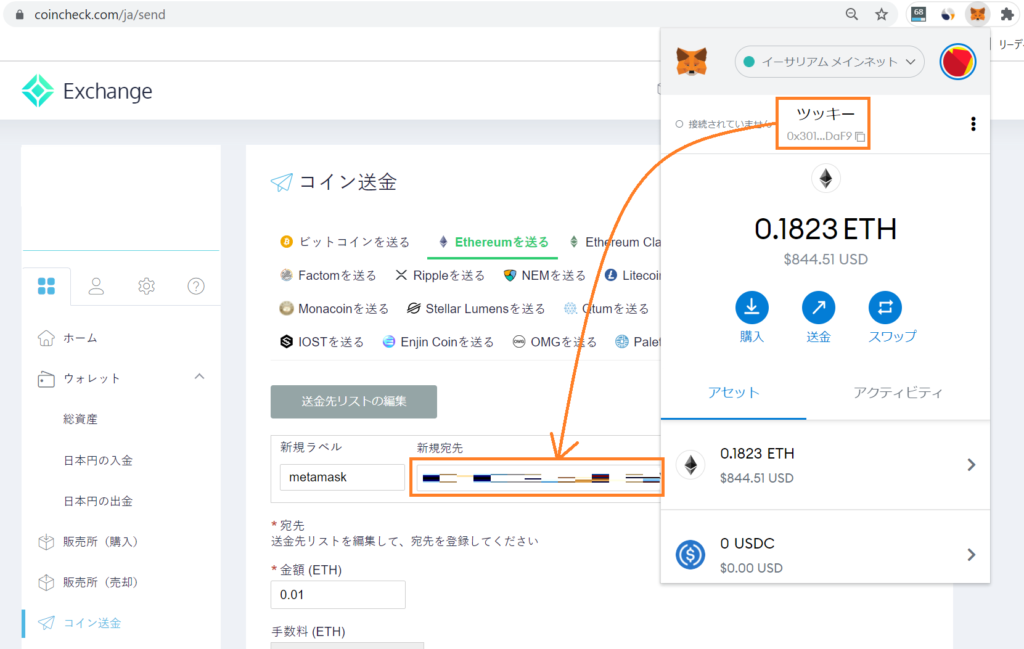Open the help question-mark icon
1024x649 pixels.
click(196, 286)
